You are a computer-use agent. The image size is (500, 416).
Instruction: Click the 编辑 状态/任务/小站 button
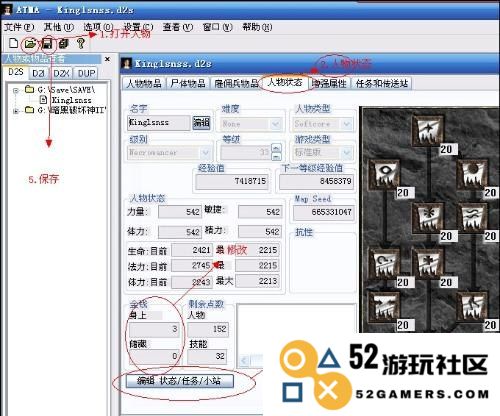179,381
